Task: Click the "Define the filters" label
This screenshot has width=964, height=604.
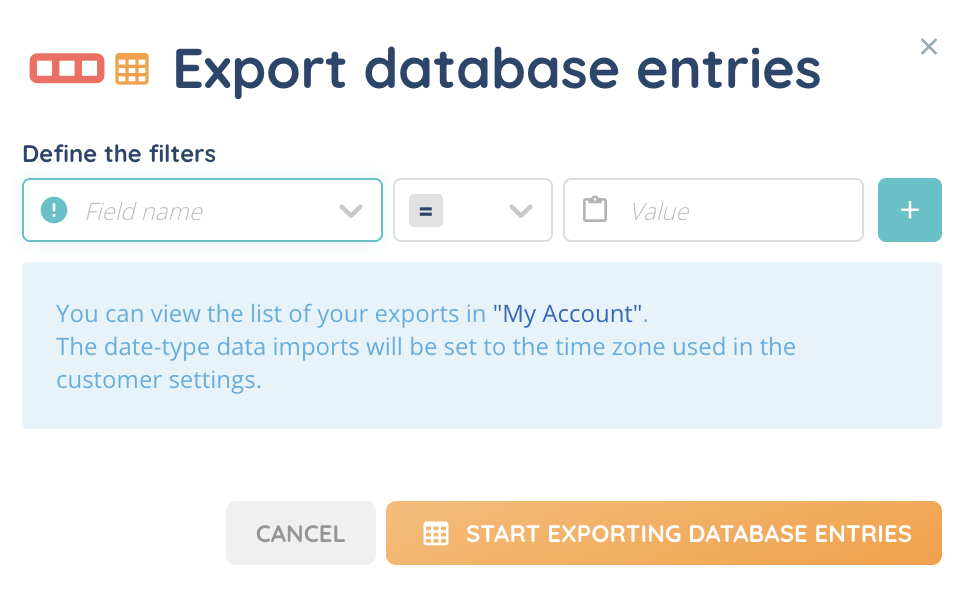Action: click(x=119, y=154)
